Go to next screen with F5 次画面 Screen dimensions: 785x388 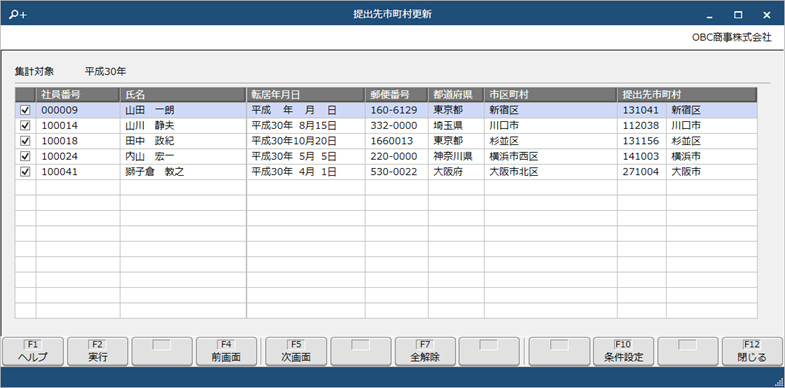296,351
